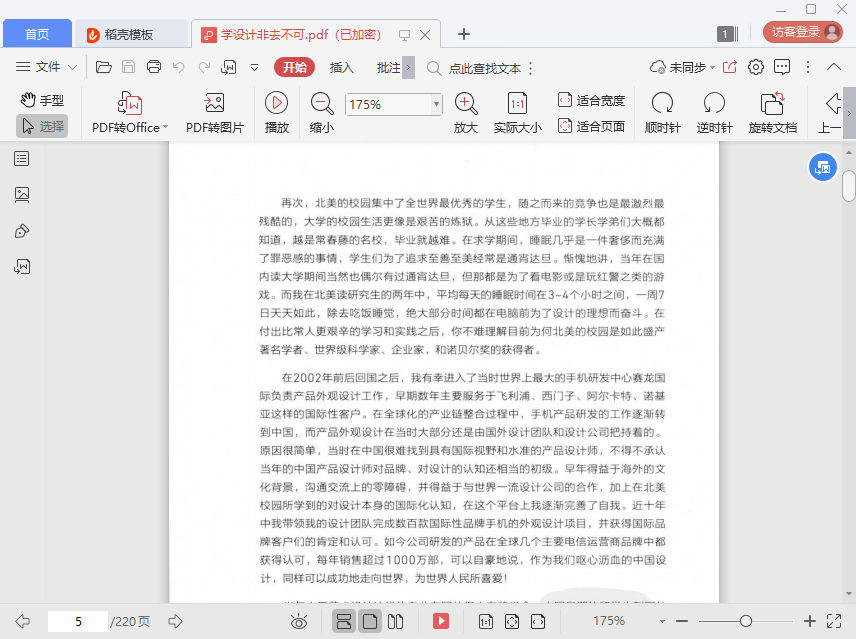Open PDF转Office conversion tool
Screen dimensions: 856x639
(x=130, y=112)
